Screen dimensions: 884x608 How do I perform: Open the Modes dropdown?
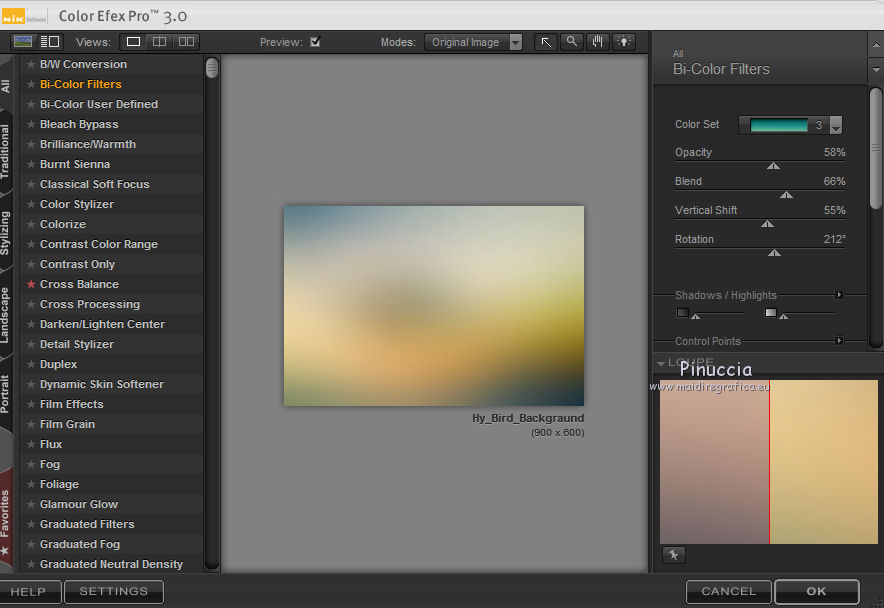(x=474, y=42)
